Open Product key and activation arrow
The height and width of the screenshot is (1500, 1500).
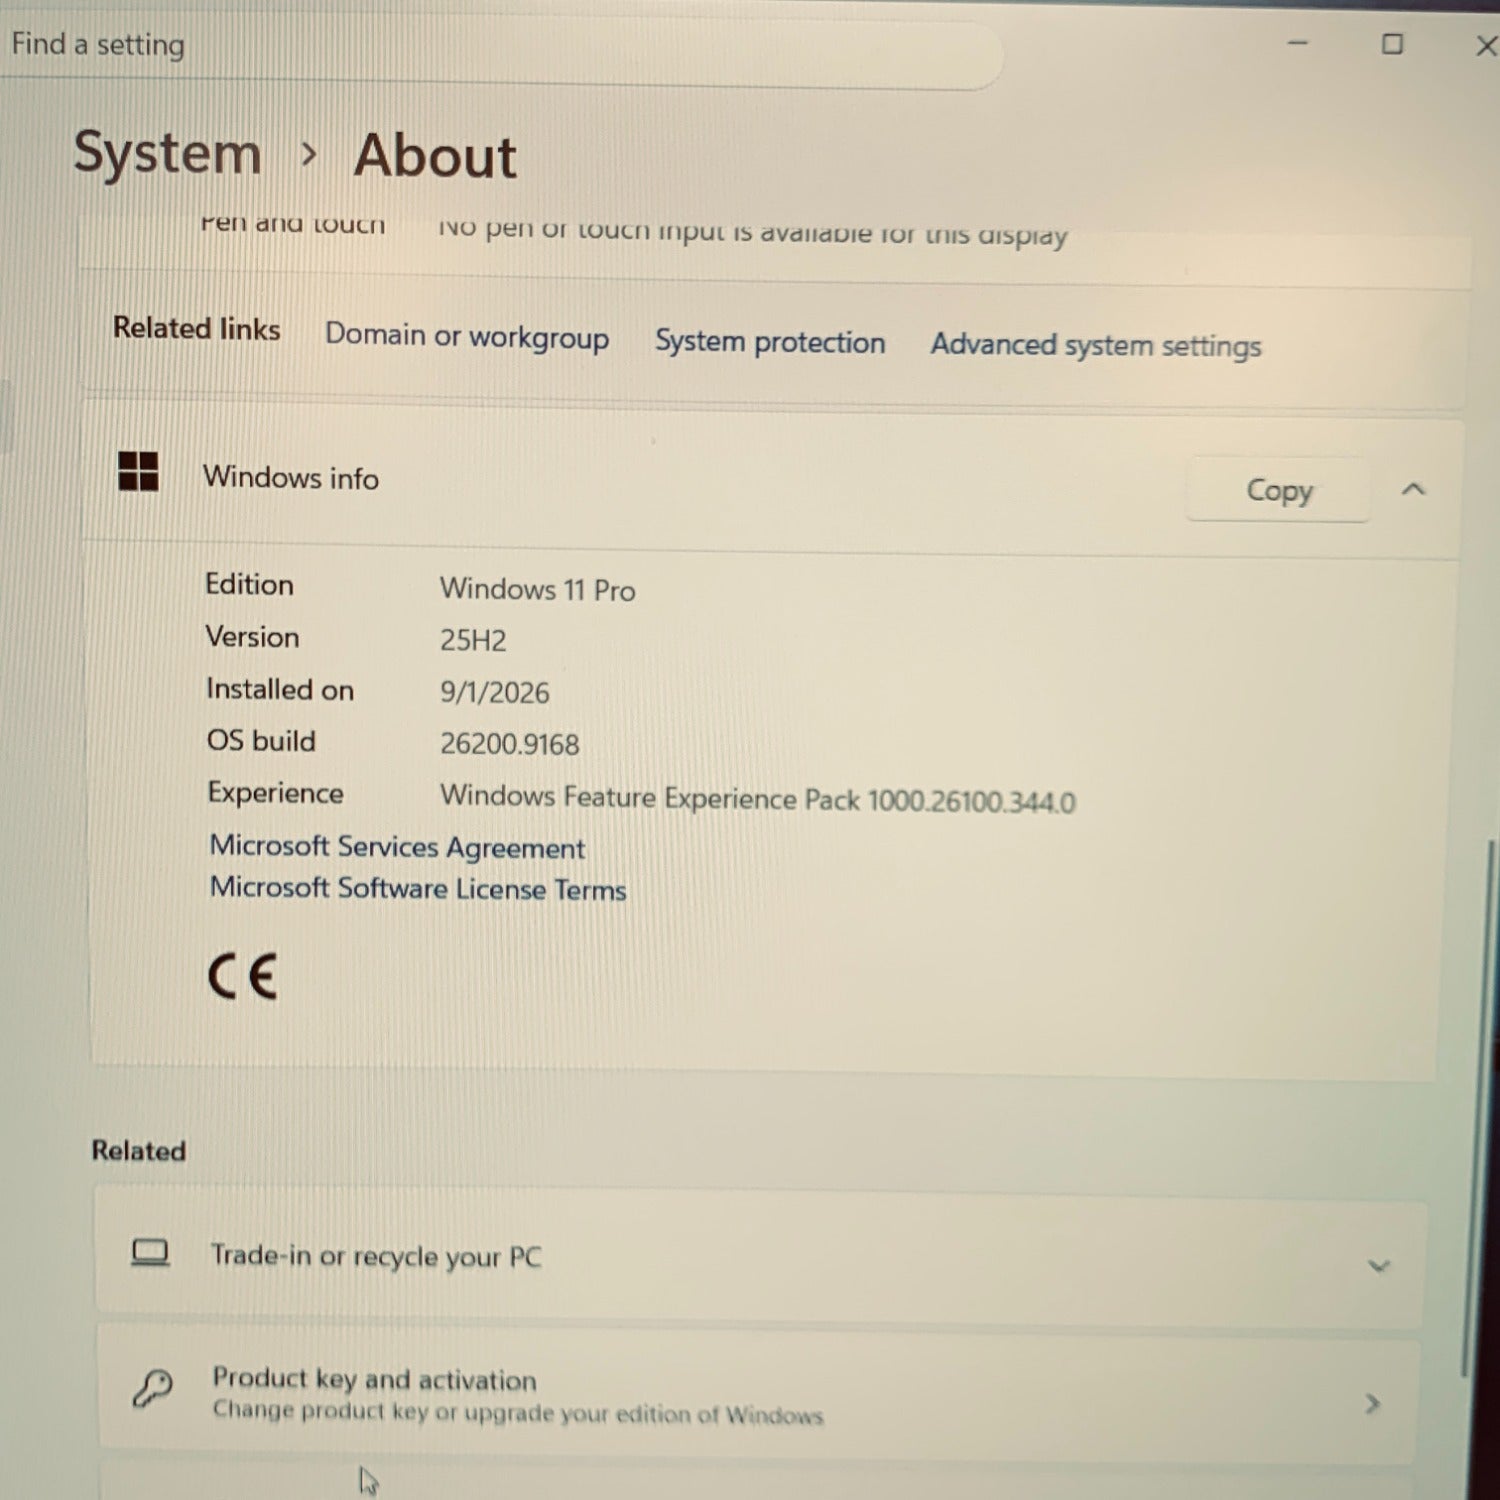click(1373, 1404)
